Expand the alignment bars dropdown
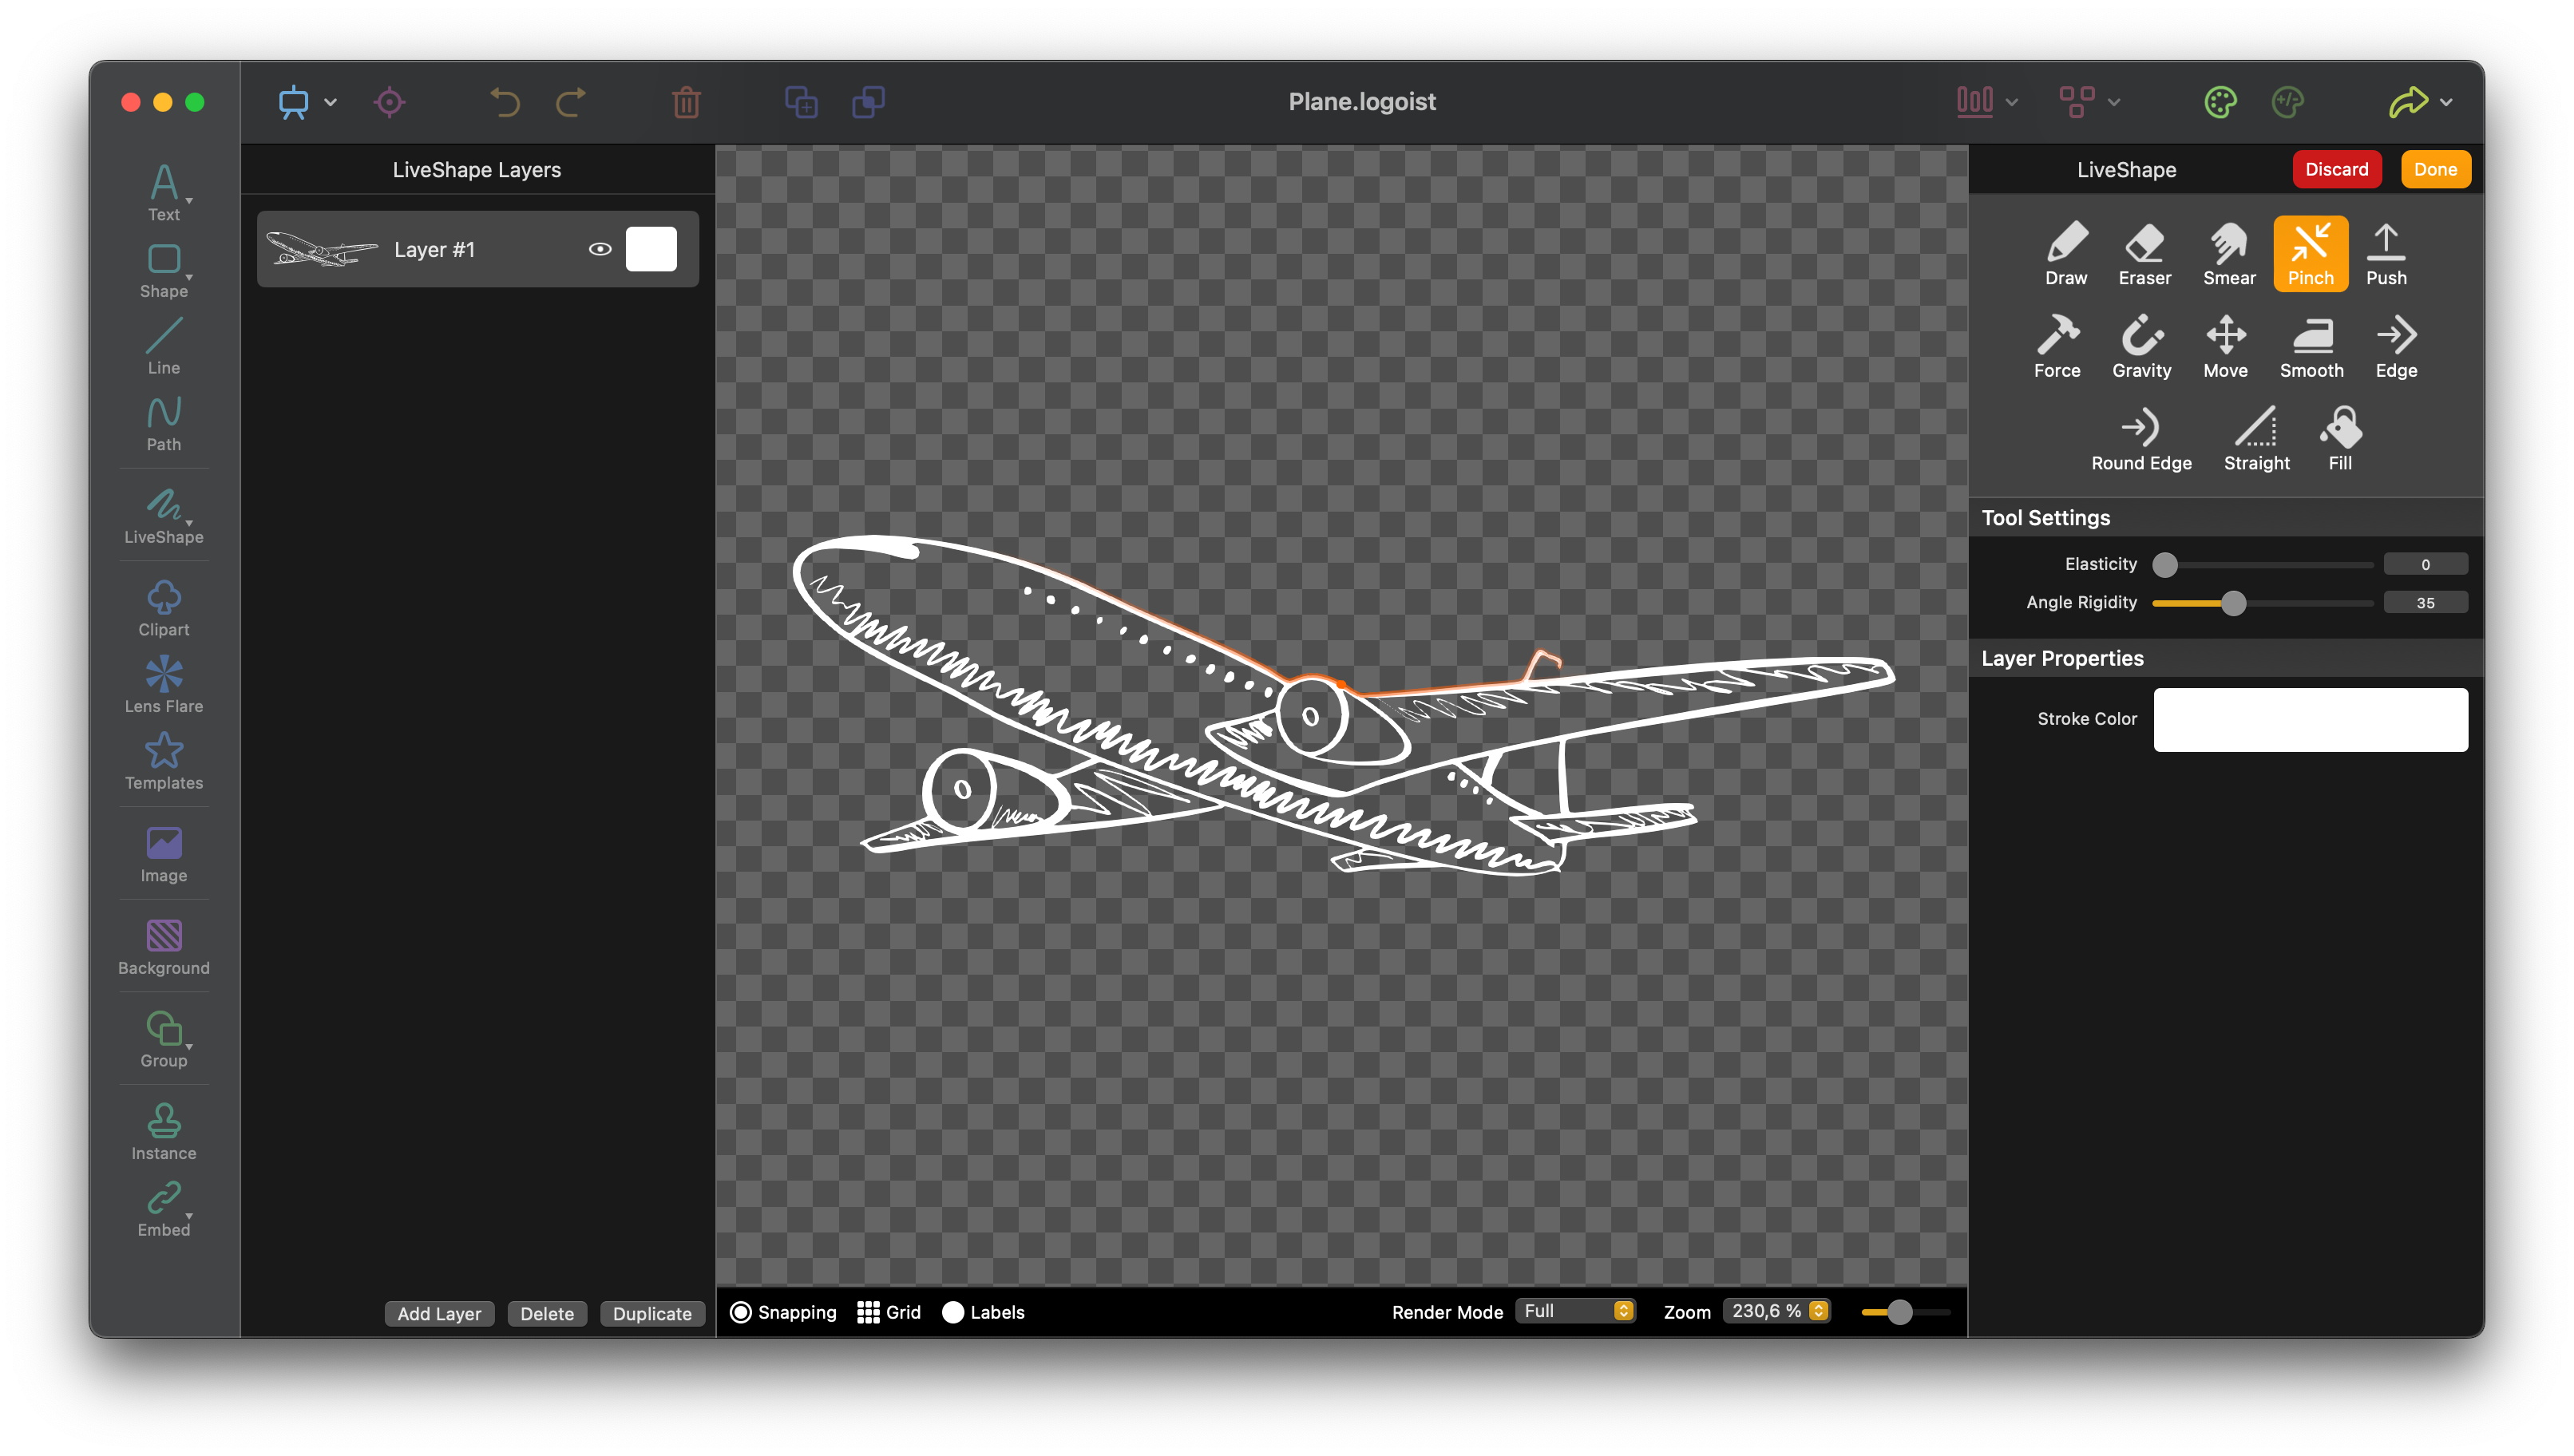The width and height of the screenshot is (2574, 1456). pos(2011,102)
